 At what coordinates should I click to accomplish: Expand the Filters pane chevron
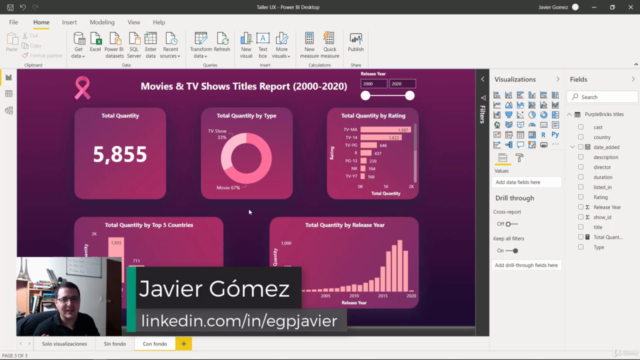click(x=482, y=79)
